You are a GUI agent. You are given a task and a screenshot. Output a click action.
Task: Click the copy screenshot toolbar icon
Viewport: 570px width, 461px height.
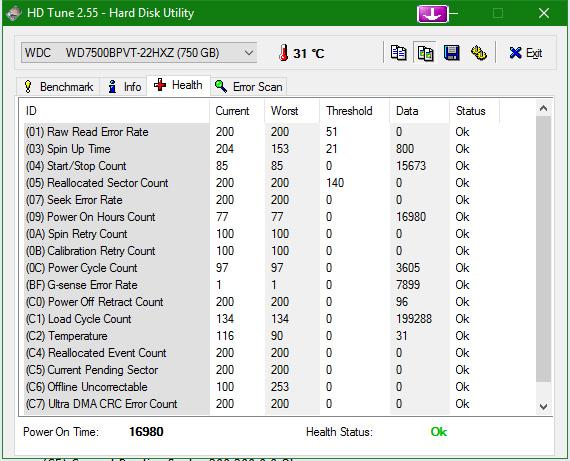click(x=425, y=53)
